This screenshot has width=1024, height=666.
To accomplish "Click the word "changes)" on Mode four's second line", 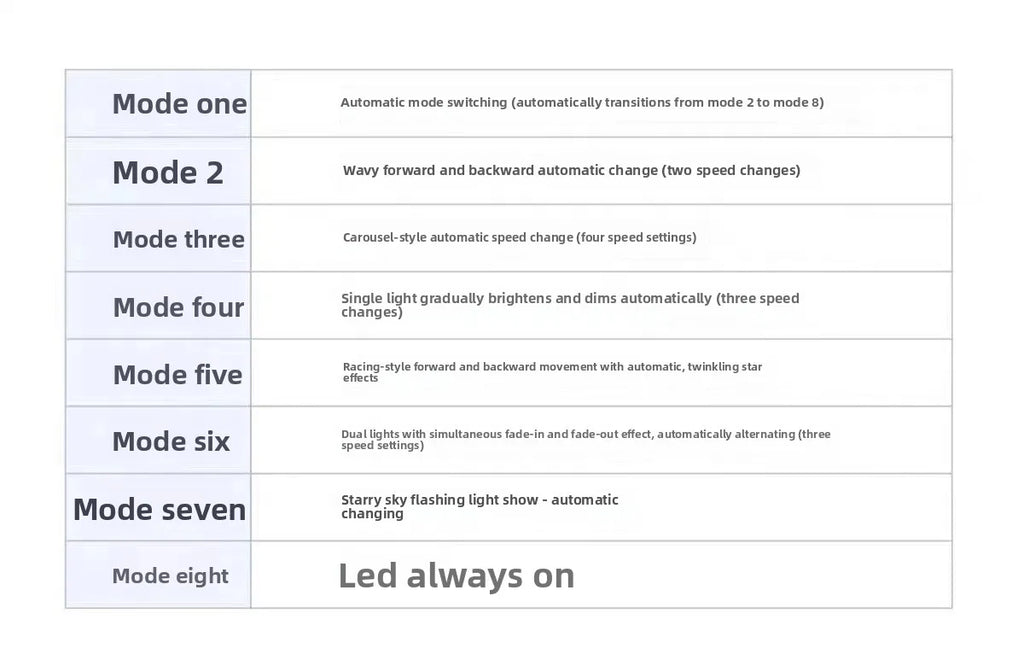I will [372, 312].
